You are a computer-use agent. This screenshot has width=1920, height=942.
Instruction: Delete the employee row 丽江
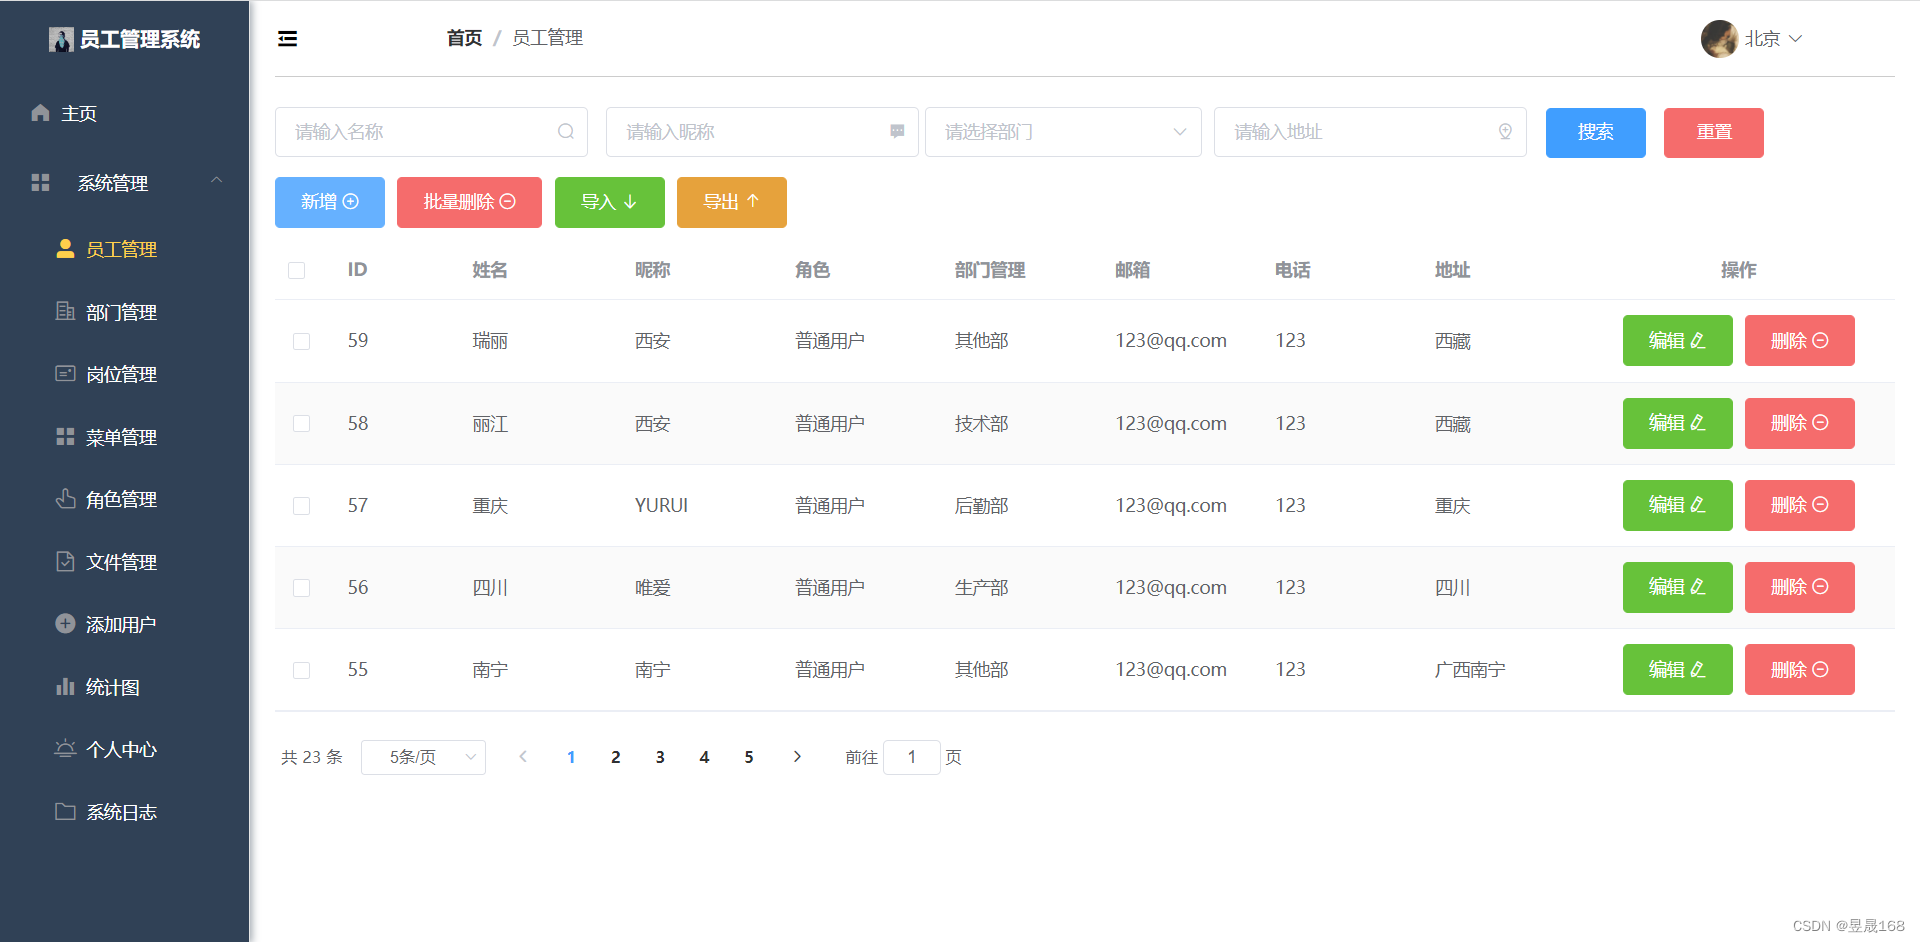(x=1800, y=423)
